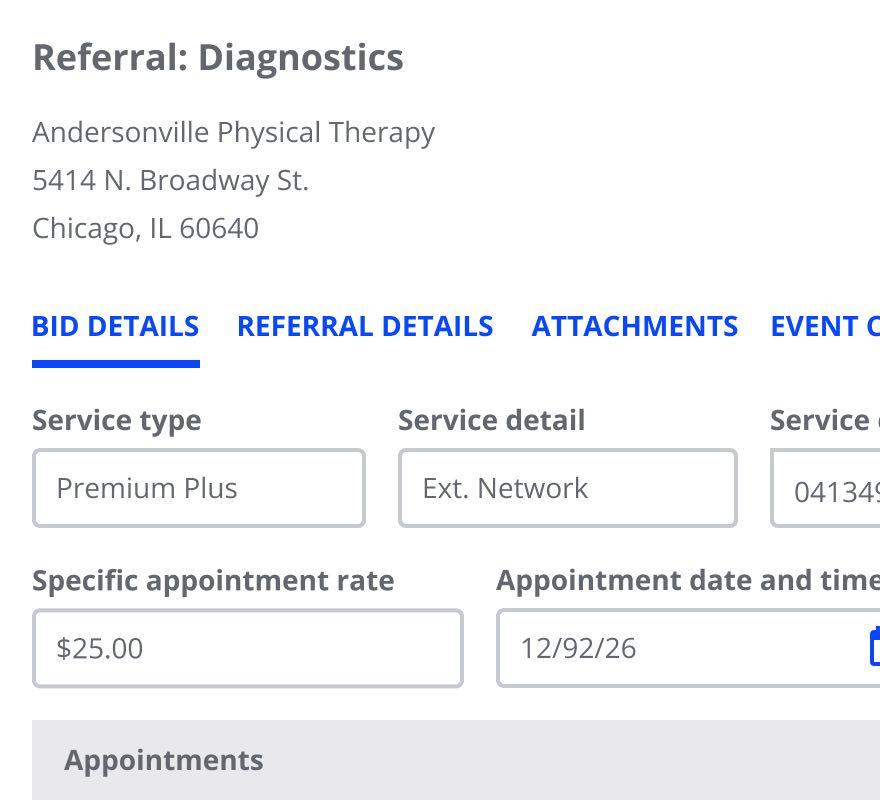Focus the Service detail field with Ext. Network

point(567,488)
